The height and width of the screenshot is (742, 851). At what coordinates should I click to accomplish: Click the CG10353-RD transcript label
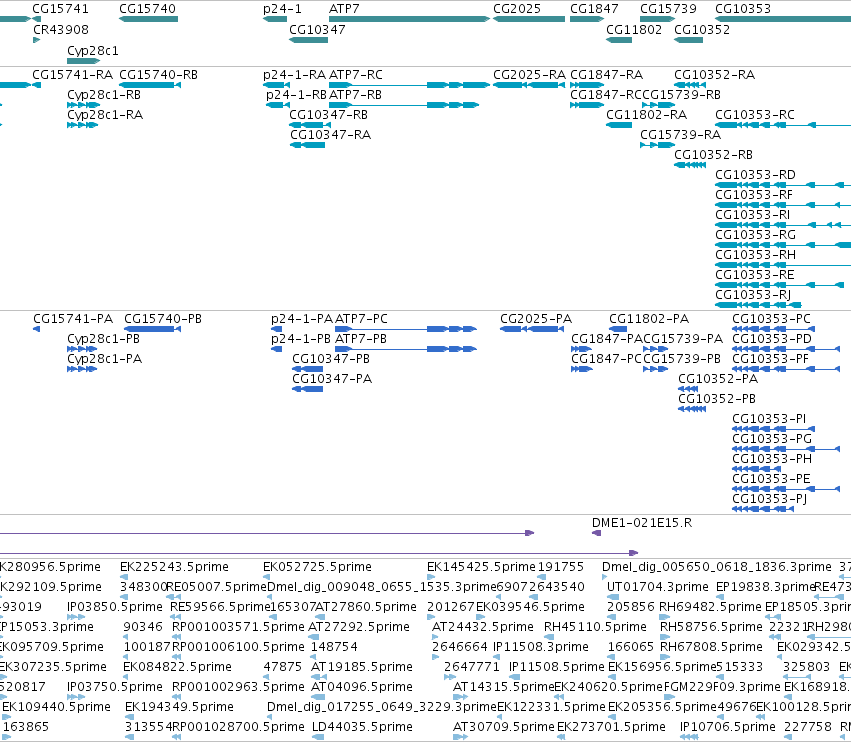tap(755, 174)
